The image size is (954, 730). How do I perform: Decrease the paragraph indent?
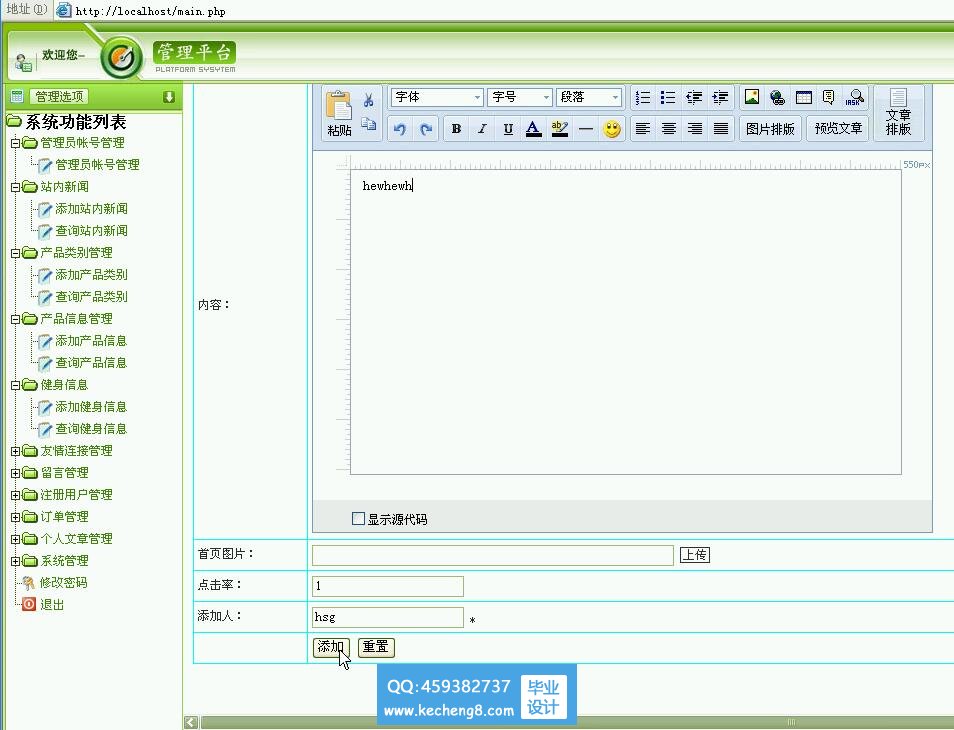[694, 97]
